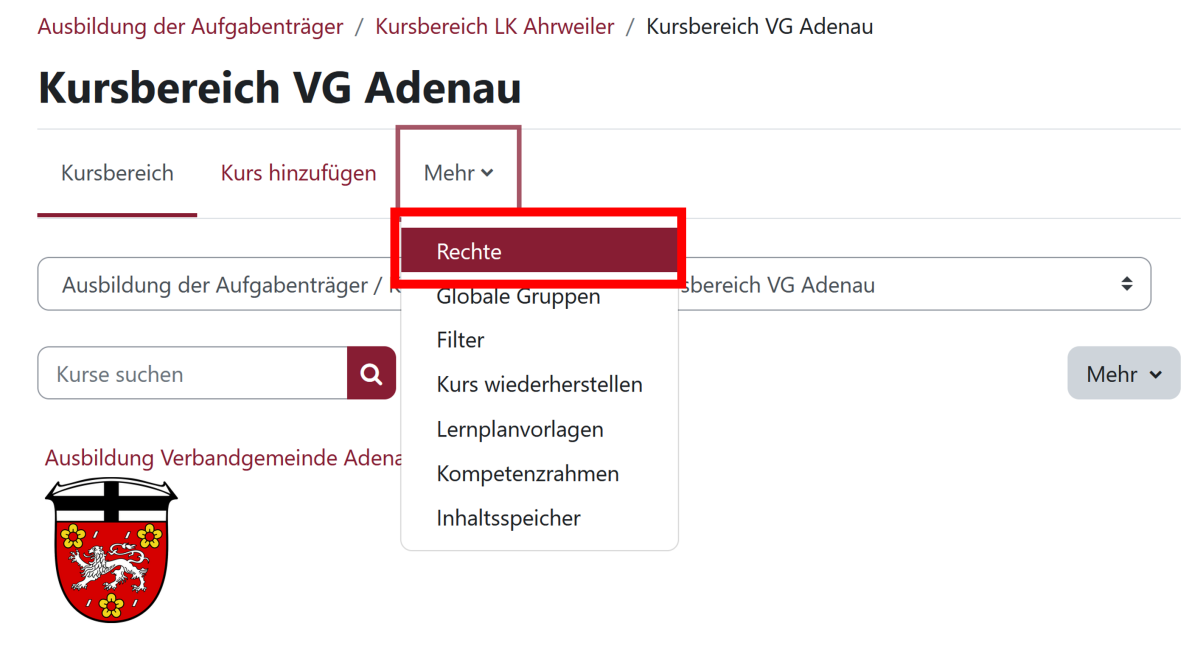Screen dimensions: 1200x654
Task: Click Kompetenzrahmen menu entry
Action: tap(527, 474)
